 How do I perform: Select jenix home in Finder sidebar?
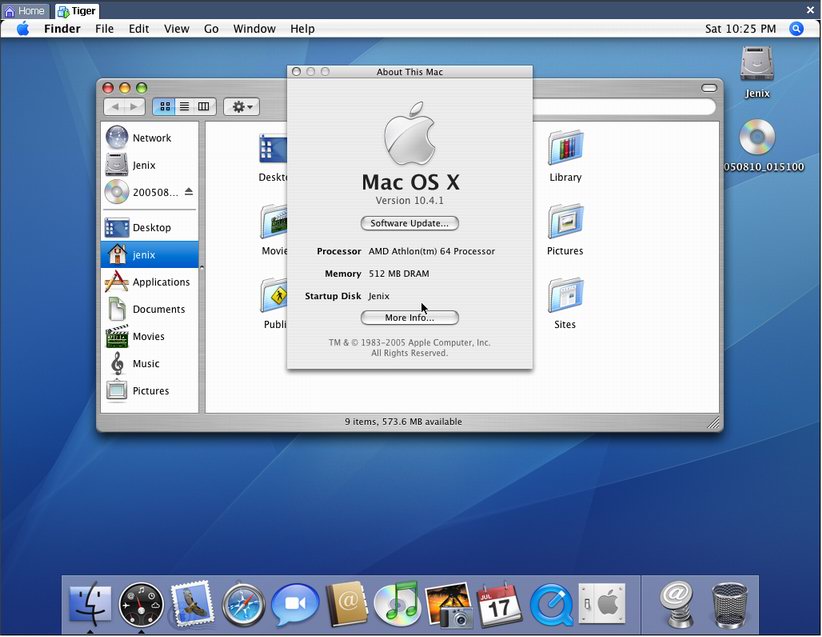coord(149,254)
